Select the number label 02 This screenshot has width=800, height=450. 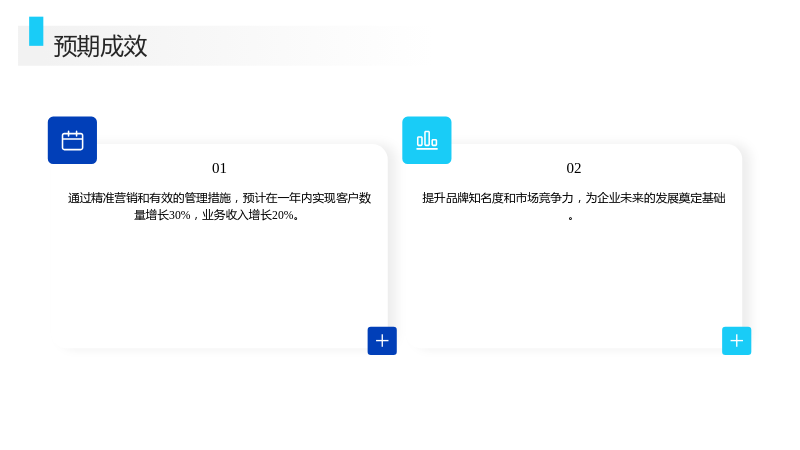pyautogui.click(x=573, y=168)
